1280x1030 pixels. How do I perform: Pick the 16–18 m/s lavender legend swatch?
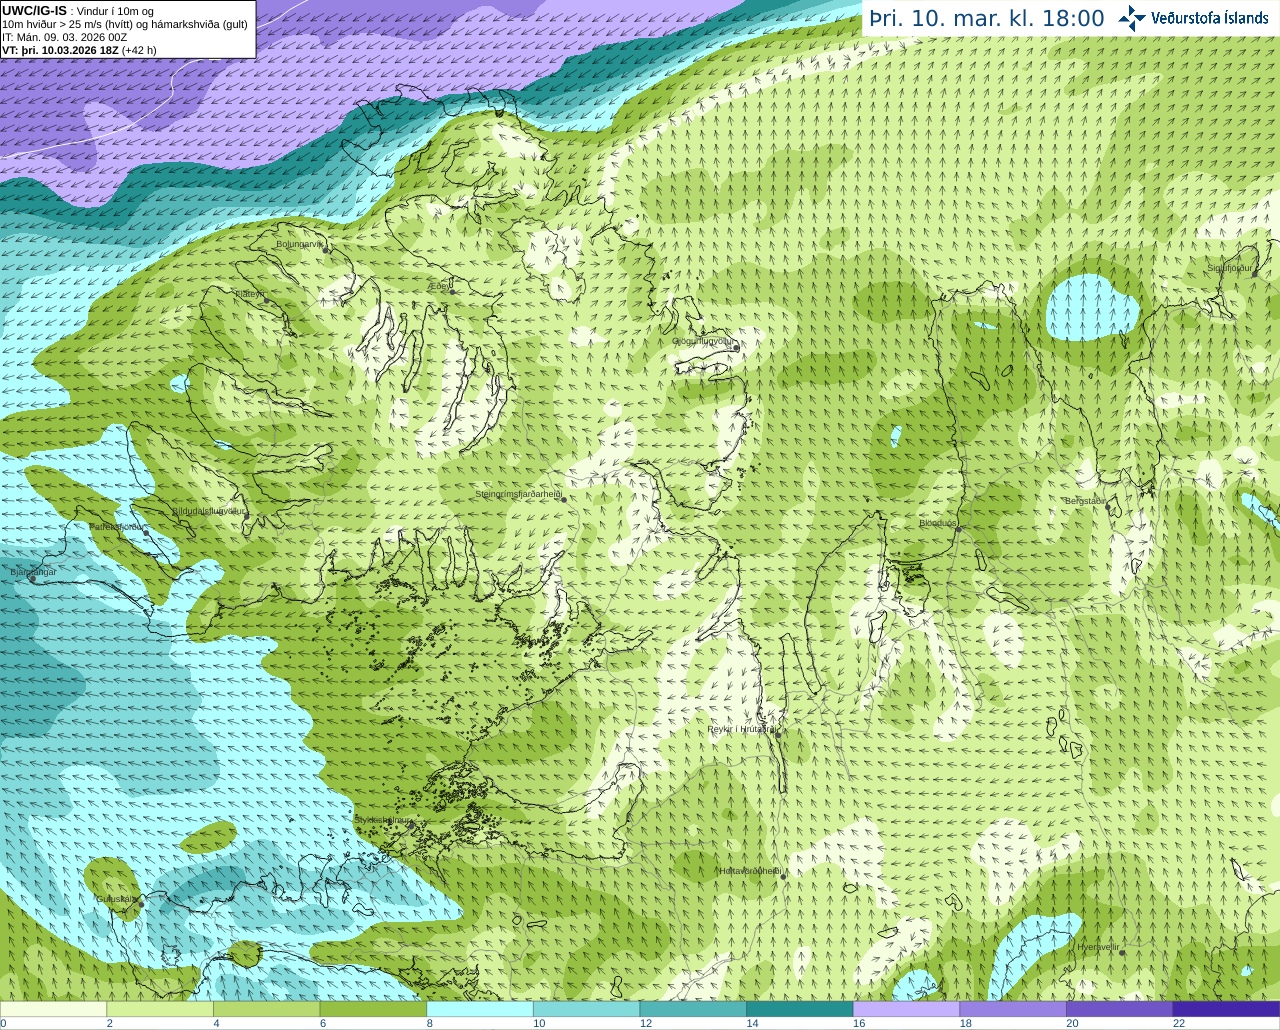(x=906, y=1009)
